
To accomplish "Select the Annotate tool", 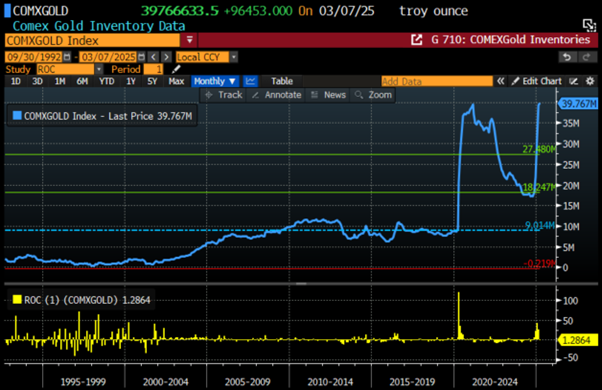I will tap(276, 95).
